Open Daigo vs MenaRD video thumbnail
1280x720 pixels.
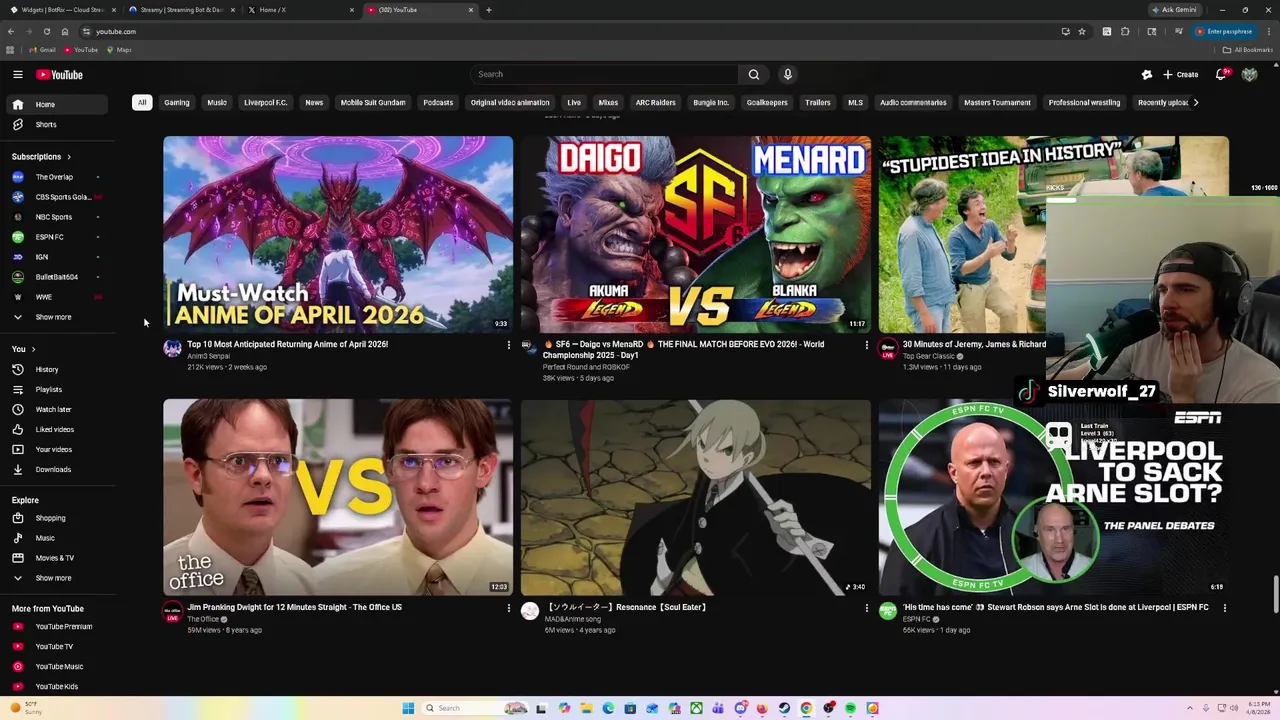pos(696,234)
